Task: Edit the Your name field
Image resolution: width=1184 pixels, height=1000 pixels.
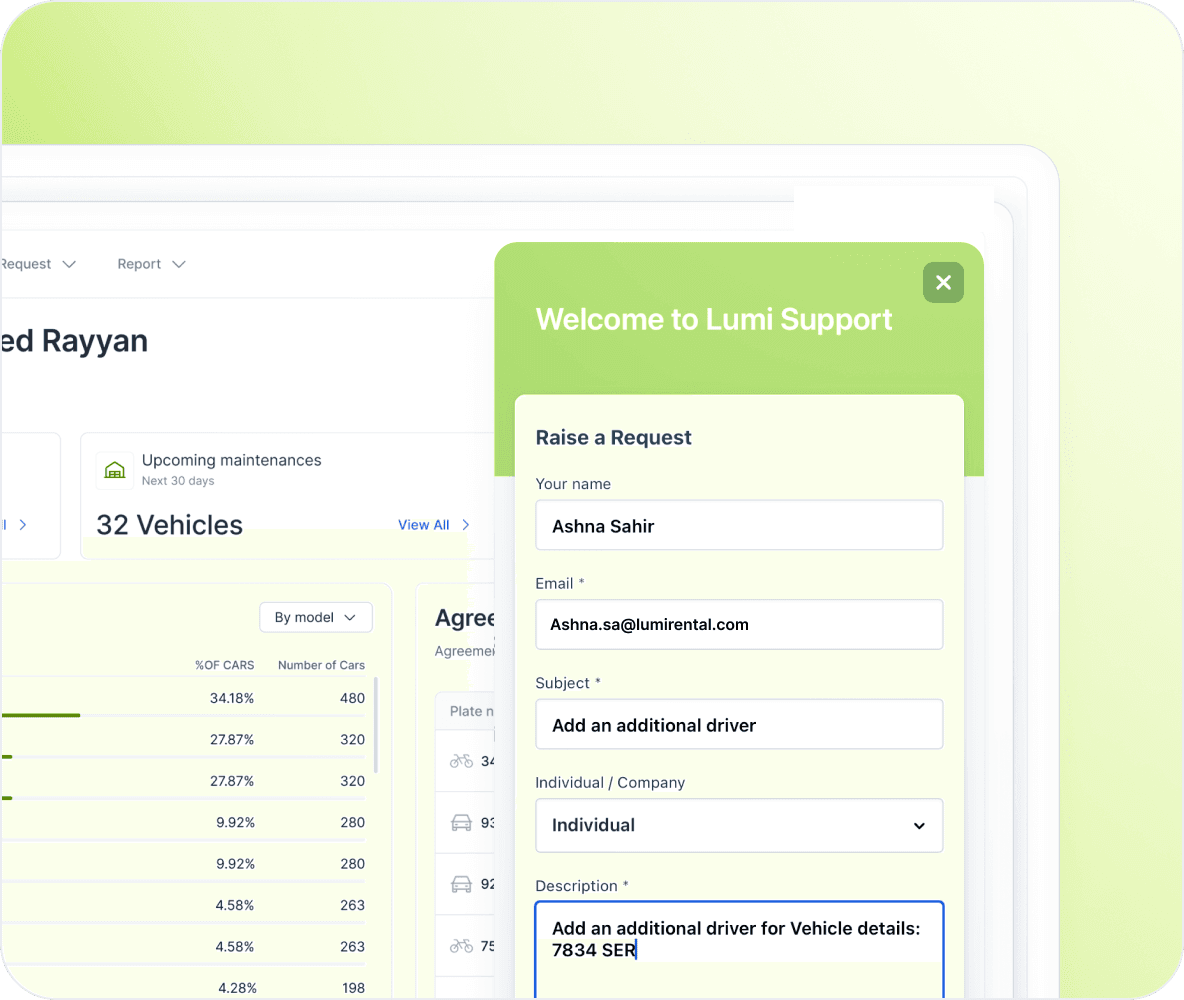Action: (x=739, y=526)
